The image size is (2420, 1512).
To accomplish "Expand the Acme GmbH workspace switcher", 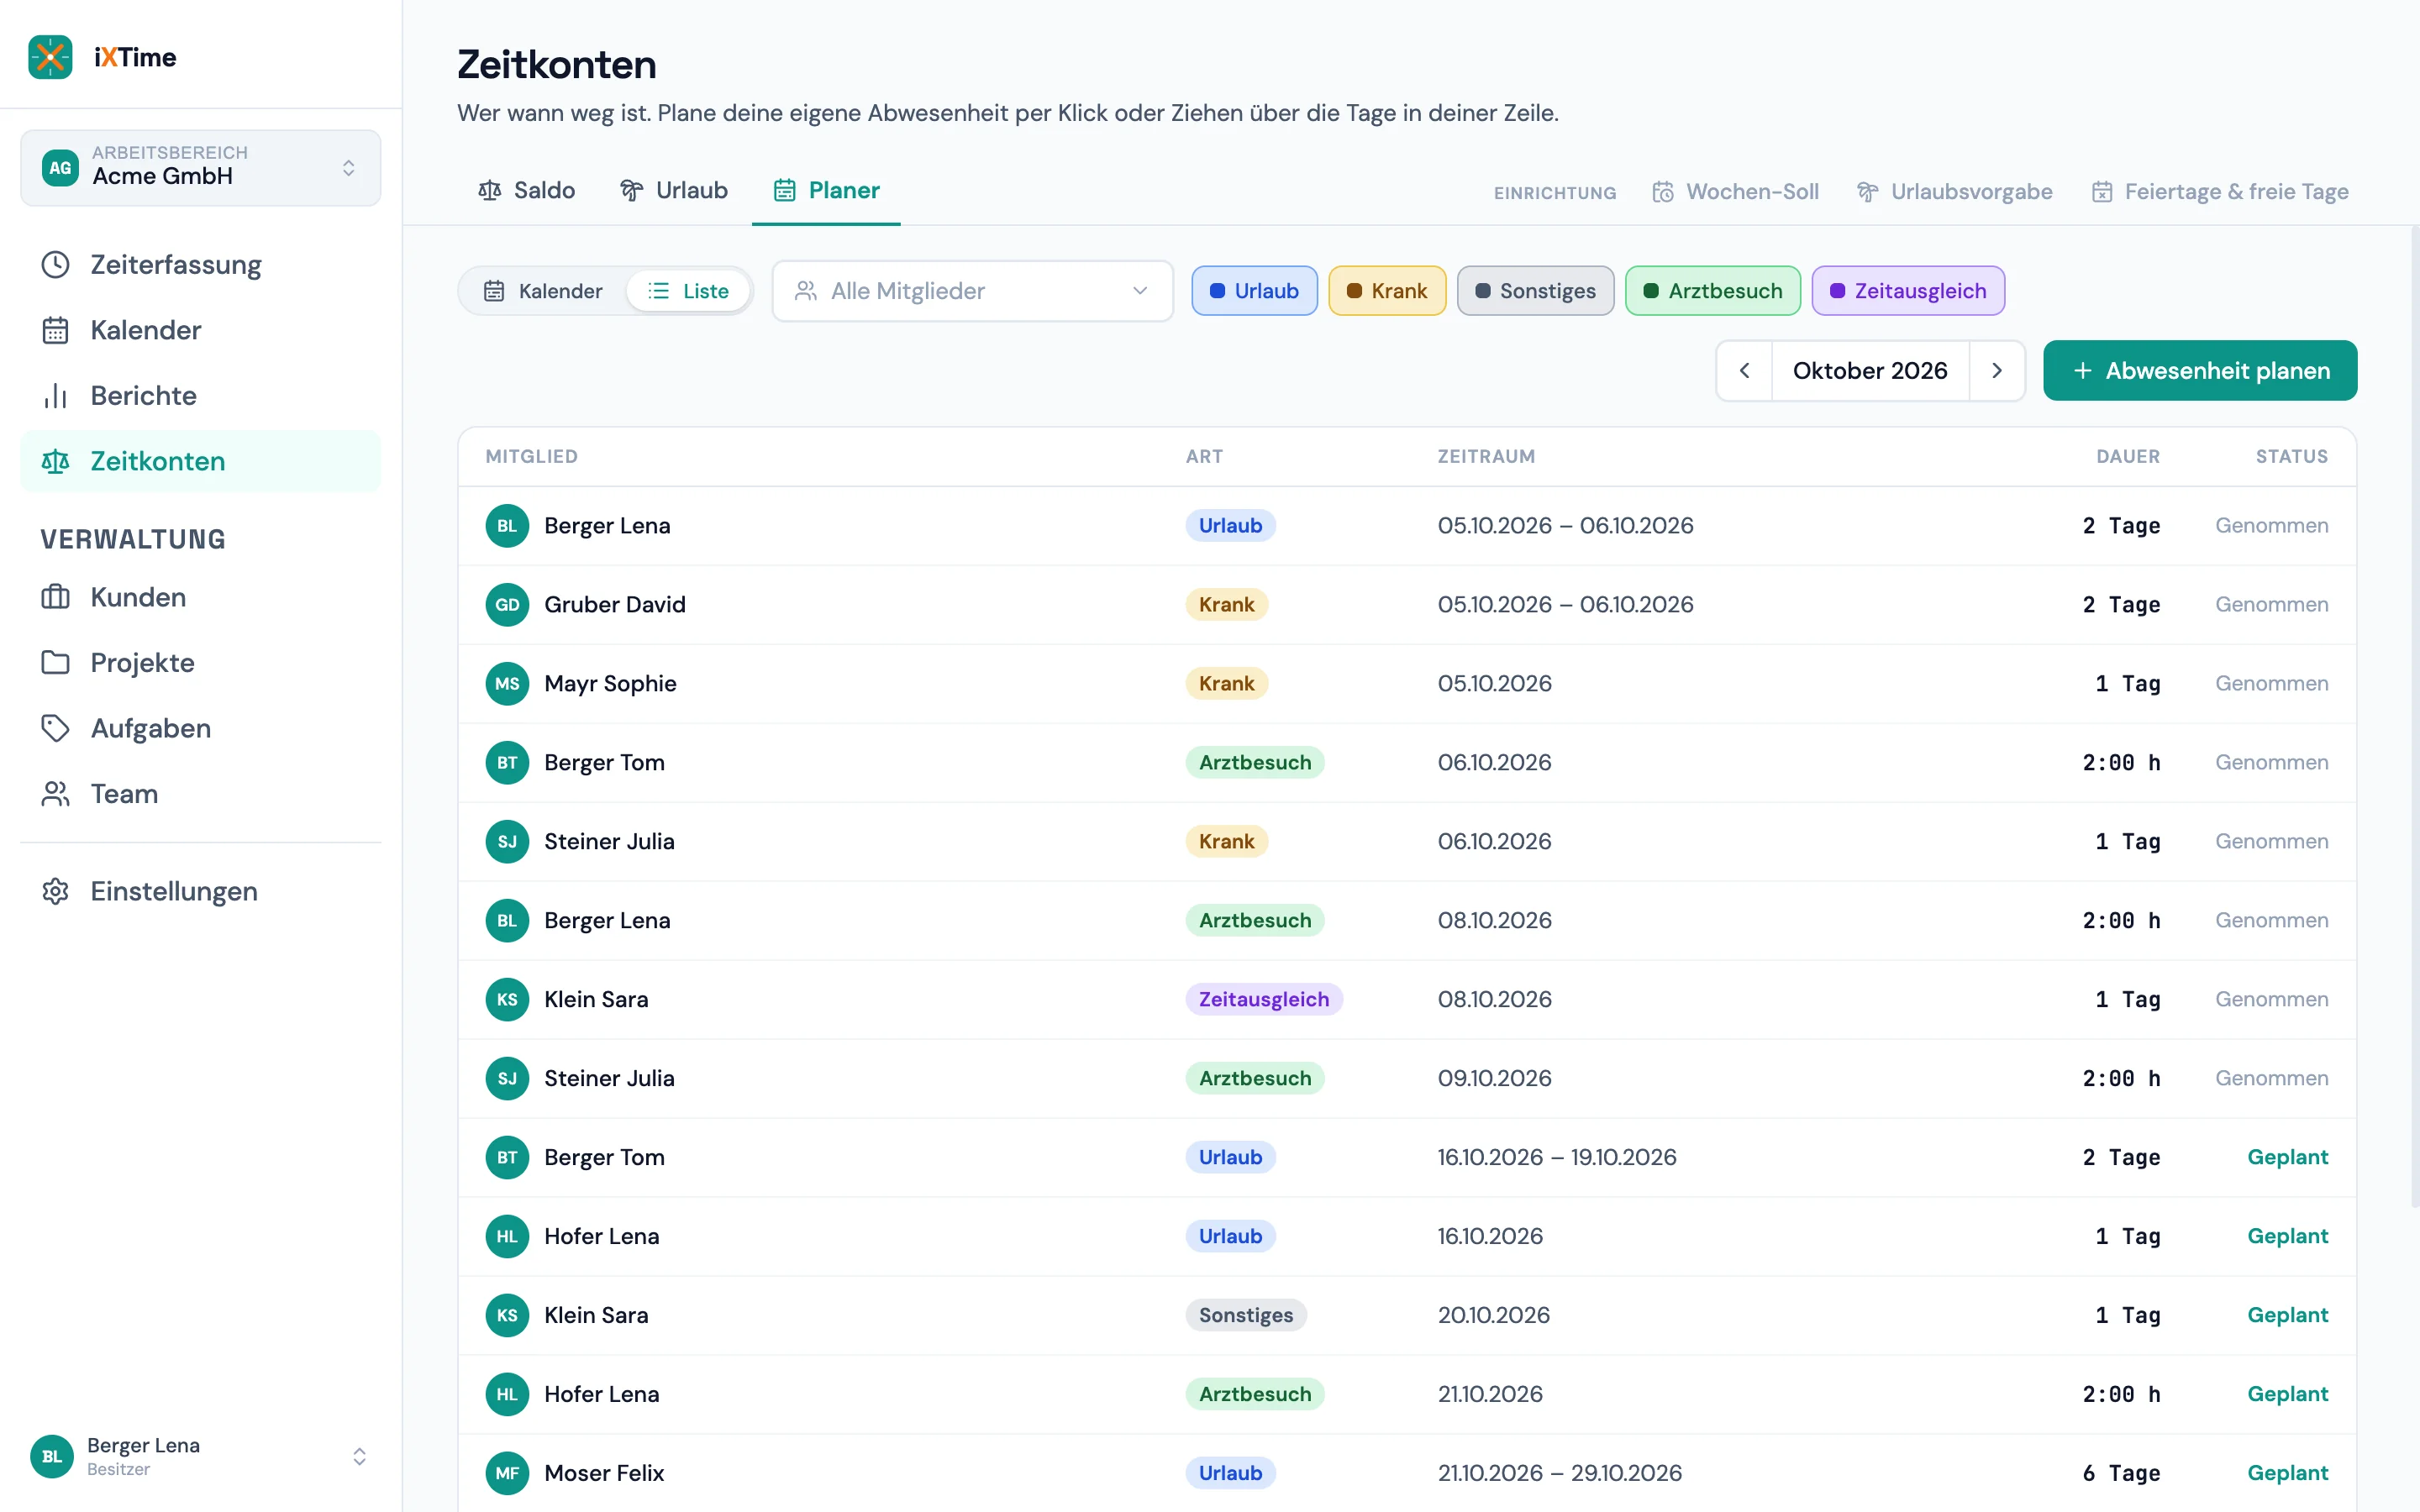I will pyautogui.click(x=200, y=167).
